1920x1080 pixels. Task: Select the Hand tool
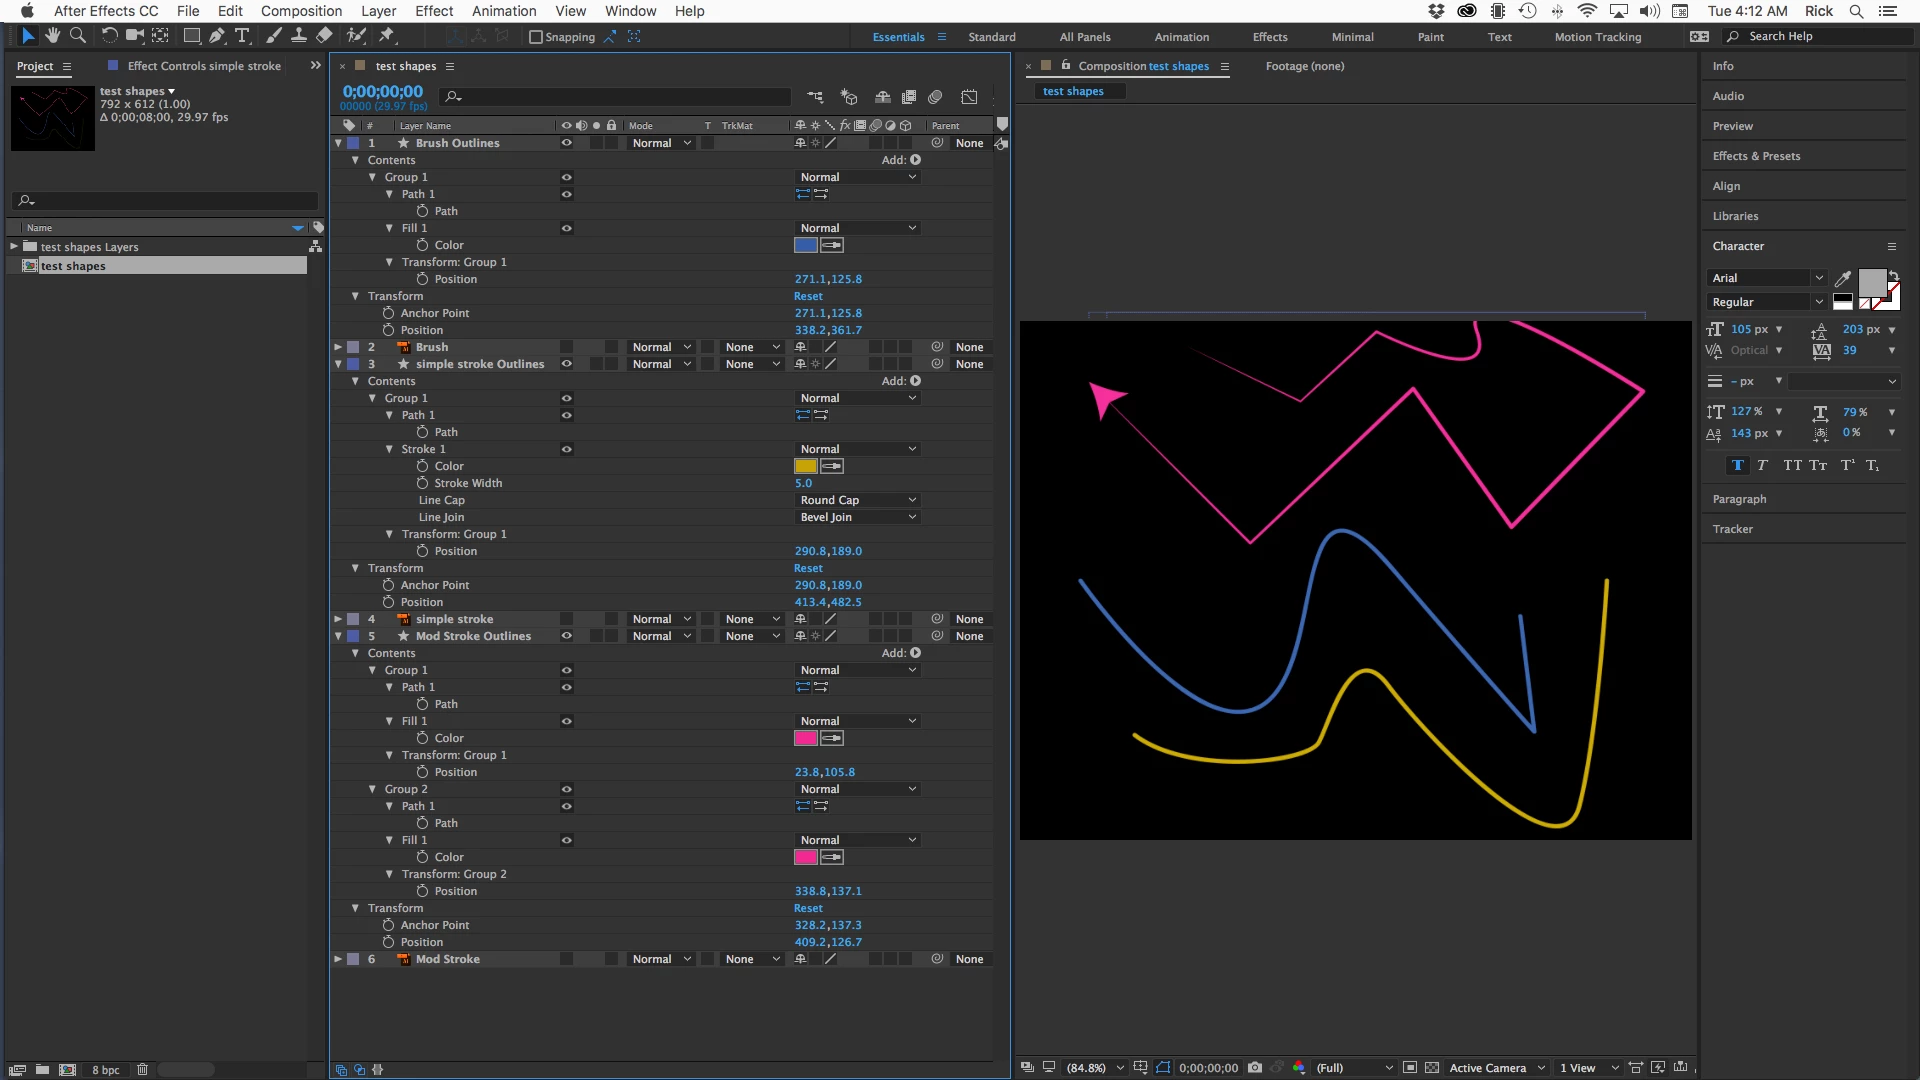(x=52, y=36)
